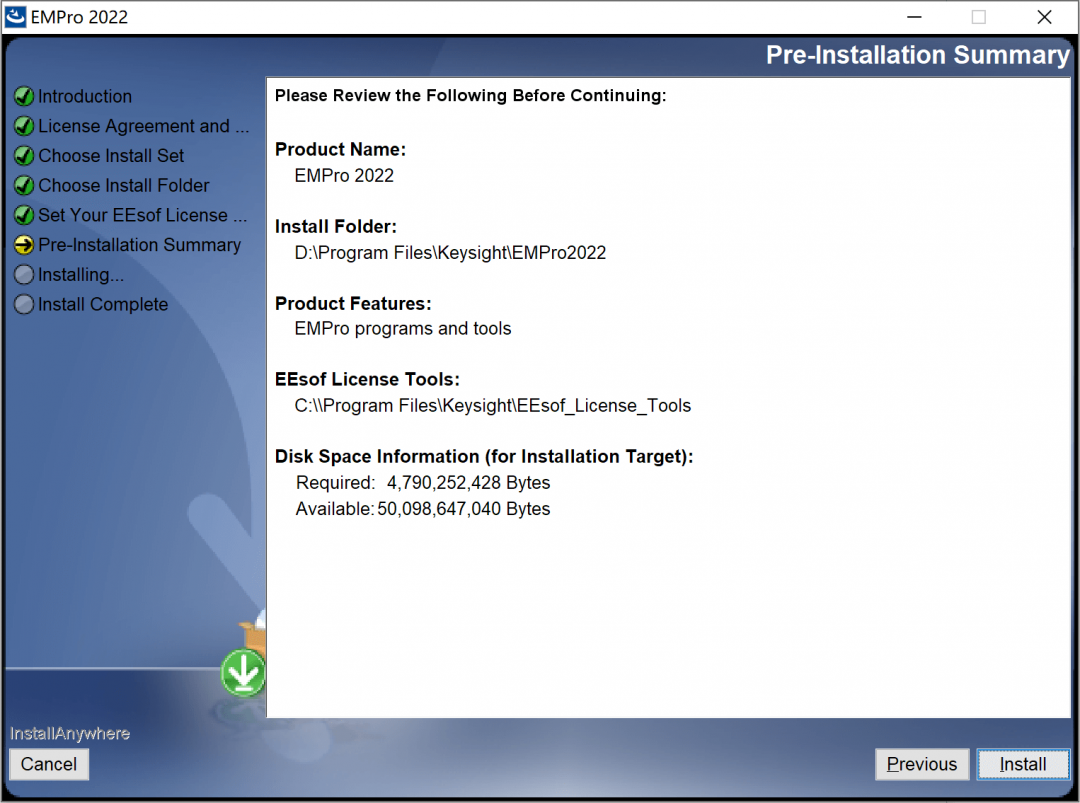The height and width of the screenshot is (803, 1080).
Task: Click the gray circle icon next to Installing
Action: [x=24, y=275]
